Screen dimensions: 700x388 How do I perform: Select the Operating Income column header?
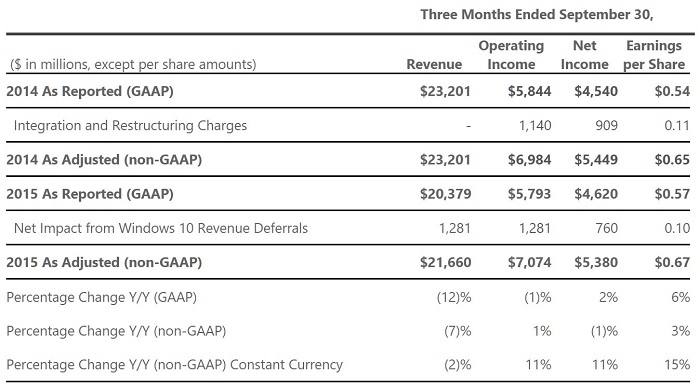pos(511,55)
